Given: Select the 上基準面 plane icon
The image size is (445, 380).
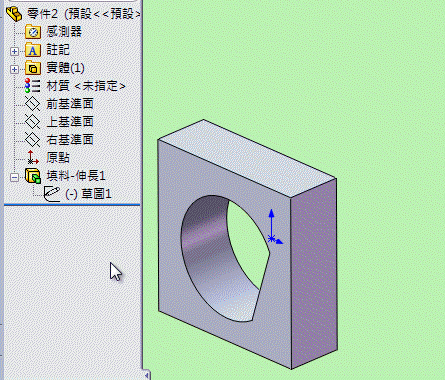Looking at the screenshot, I should [33, 122].
